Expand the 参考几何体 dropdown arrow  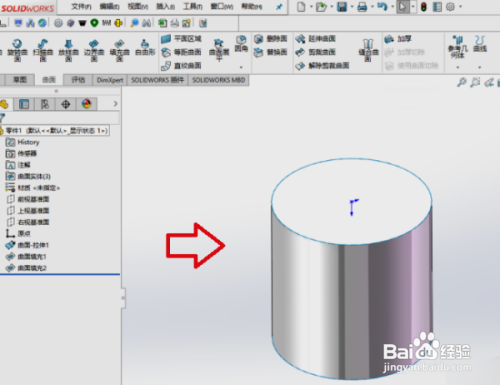(458, 67)
